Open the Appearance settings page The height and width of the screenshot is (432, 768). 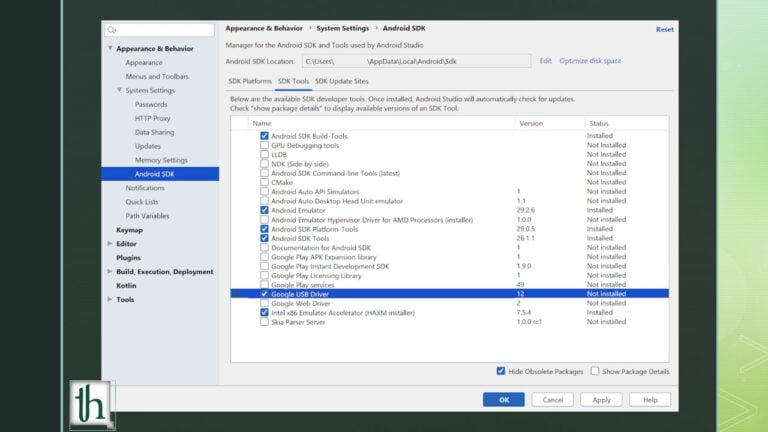pyautogui.click(x=144, y=63)
